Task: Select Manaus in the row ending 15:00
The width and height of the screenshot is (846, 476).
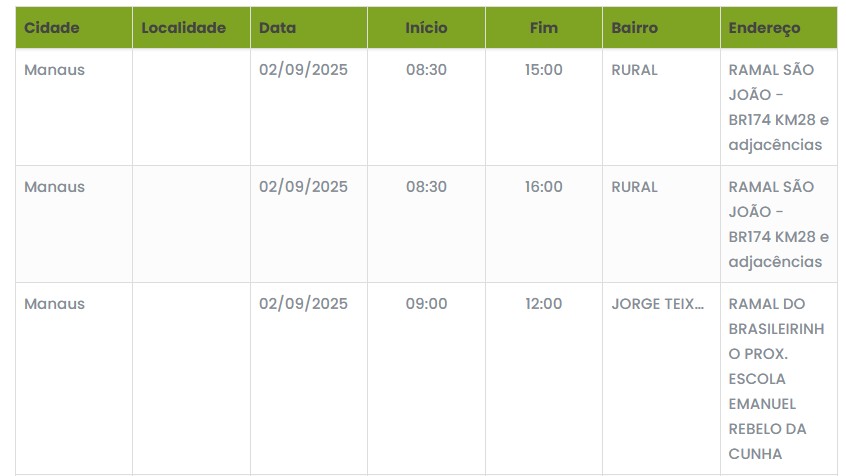Action: [x=55, y=70]
